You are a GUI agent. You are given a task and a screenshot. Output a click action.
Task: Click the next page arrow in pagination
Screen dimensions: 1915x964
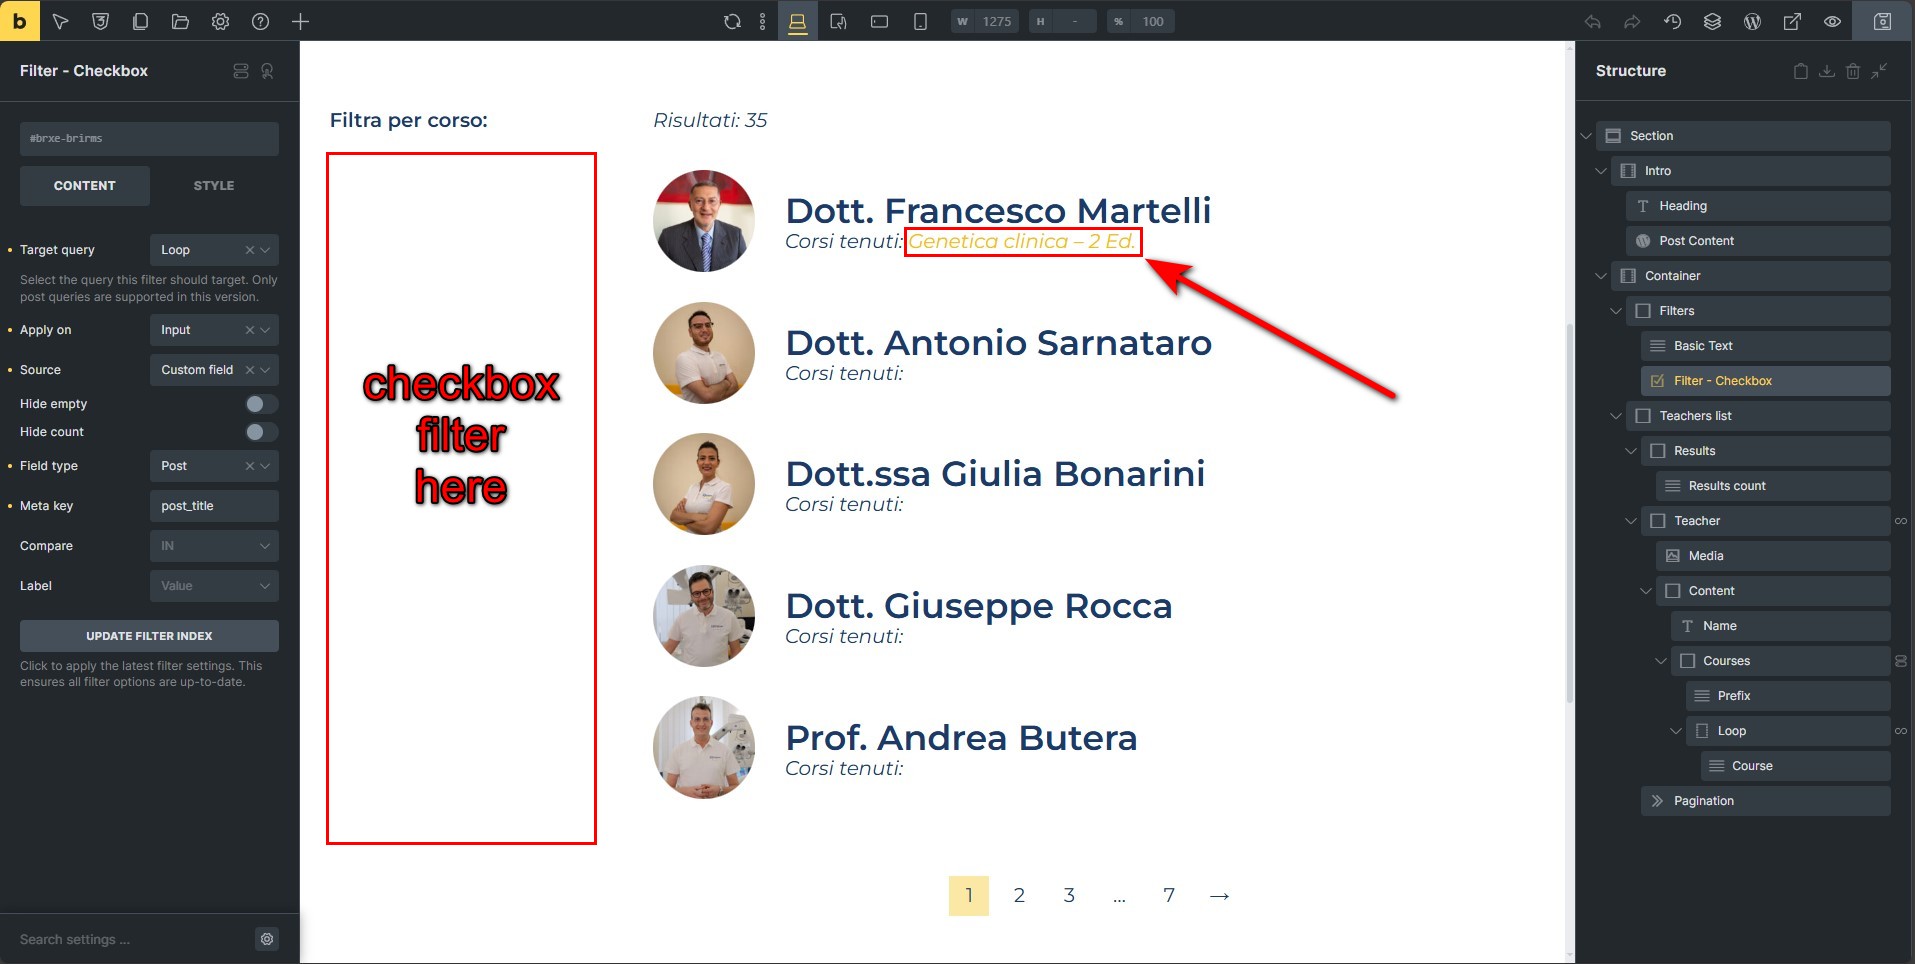coord(1219,896)
